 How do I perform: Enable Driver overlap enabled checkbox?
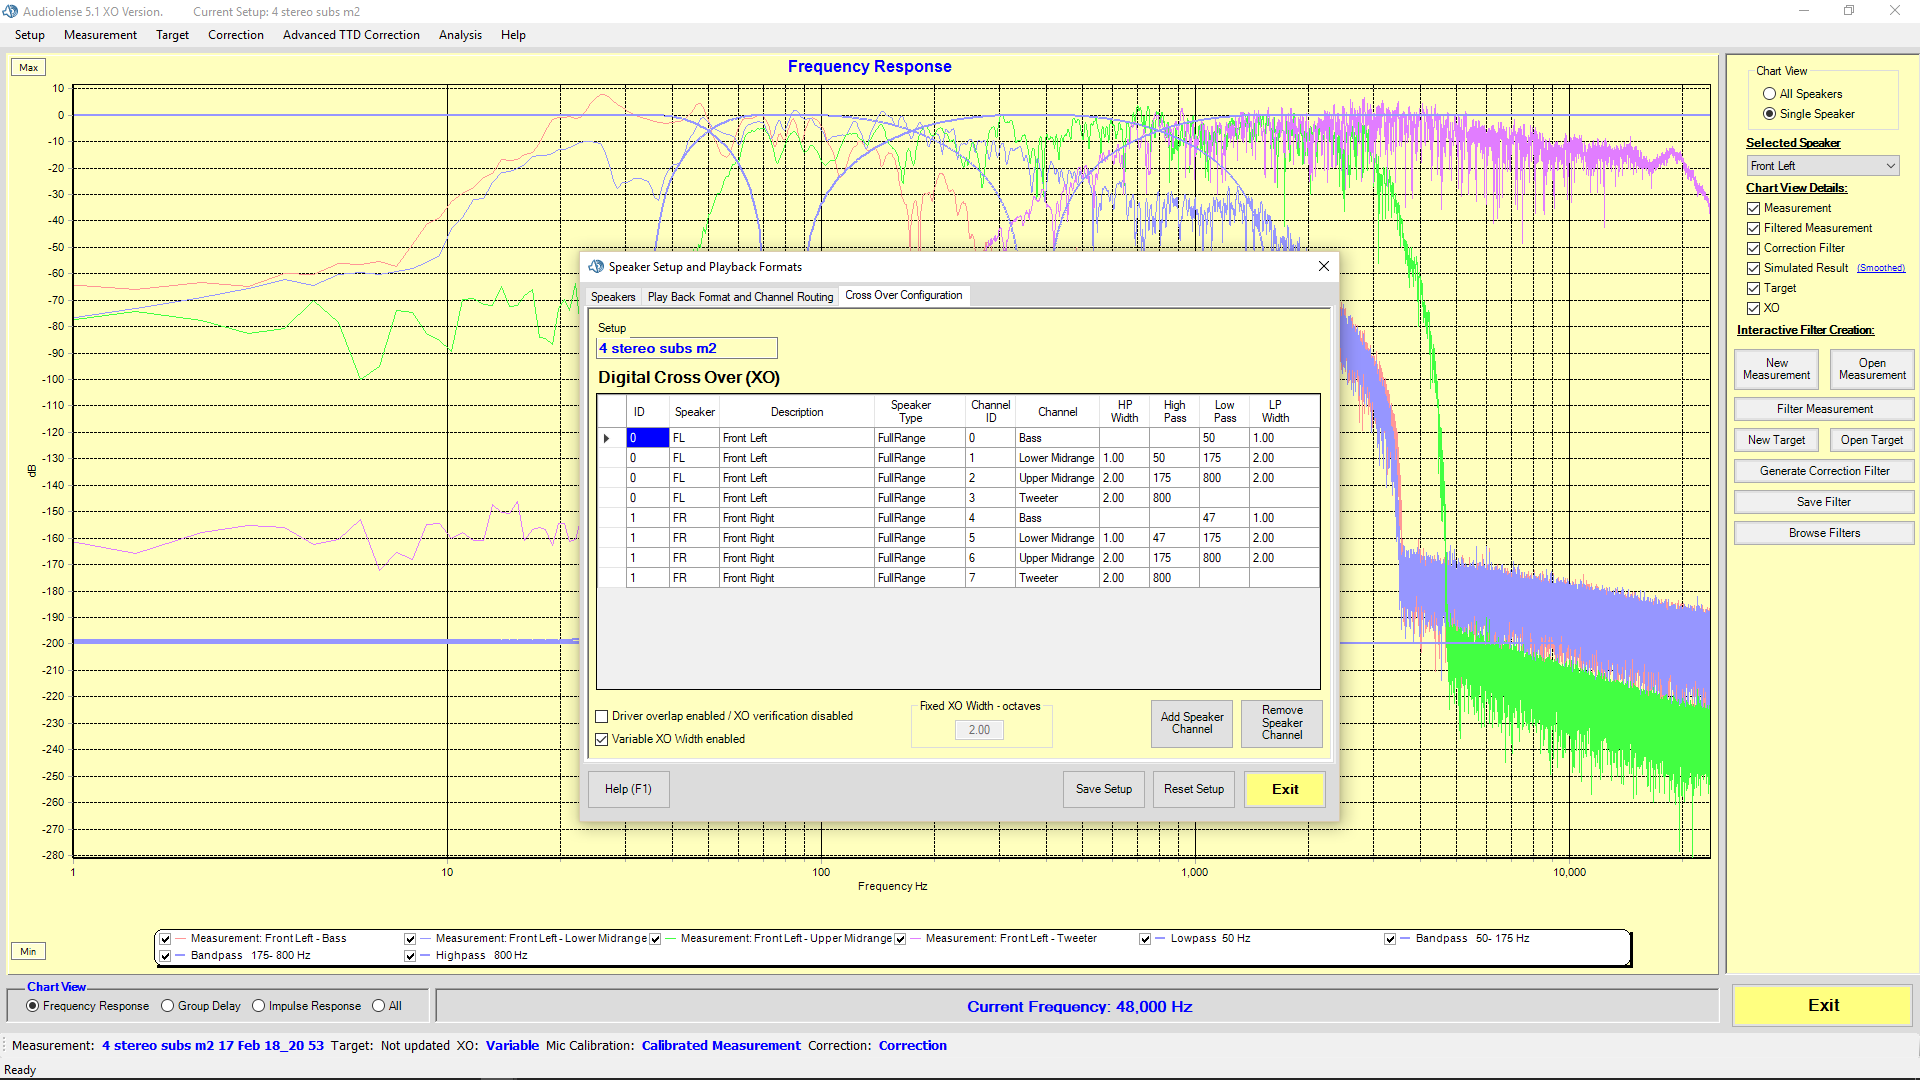602,716
